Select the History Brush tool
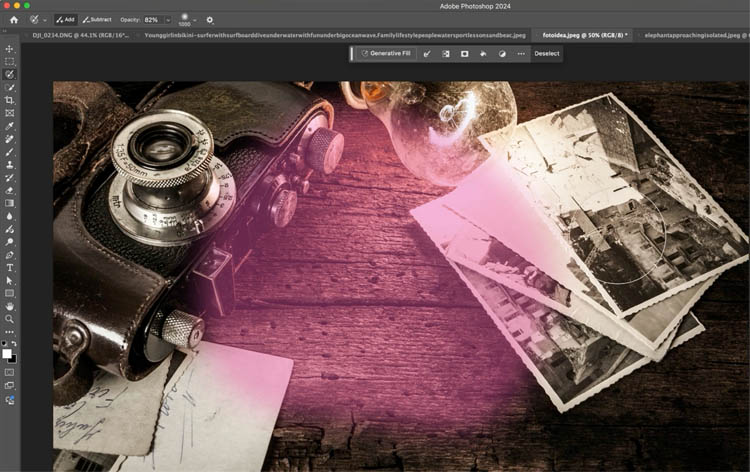This screenshot has width=750, height=472. (9, 178)
